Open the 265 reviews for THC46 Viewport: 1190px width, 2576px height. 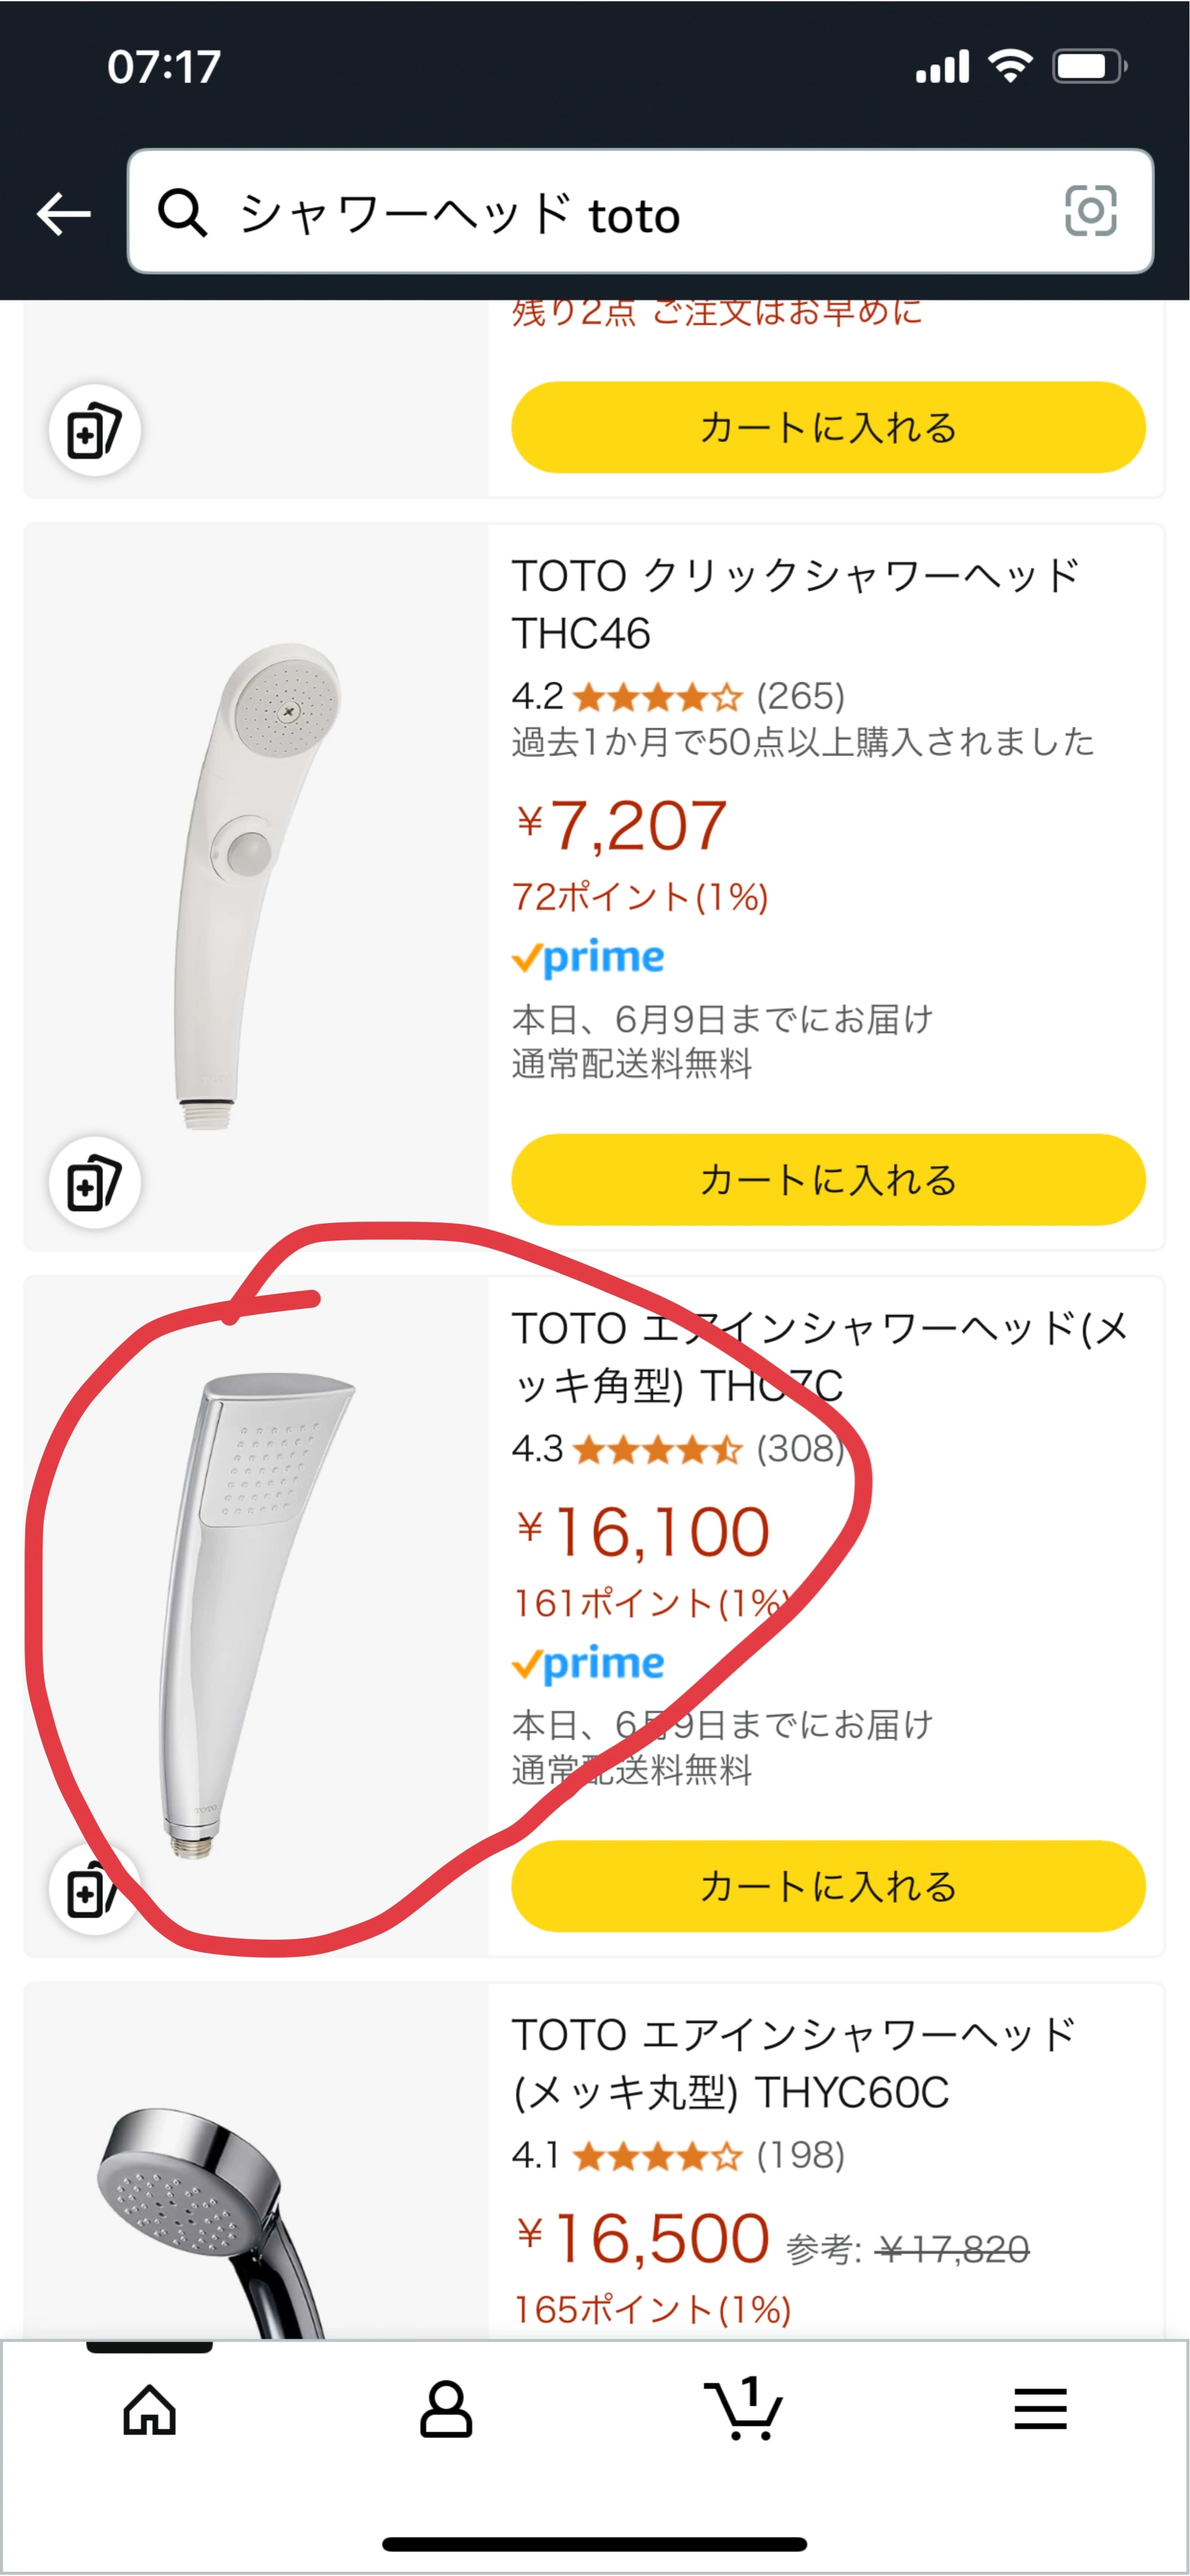click(x=800, y=696)
